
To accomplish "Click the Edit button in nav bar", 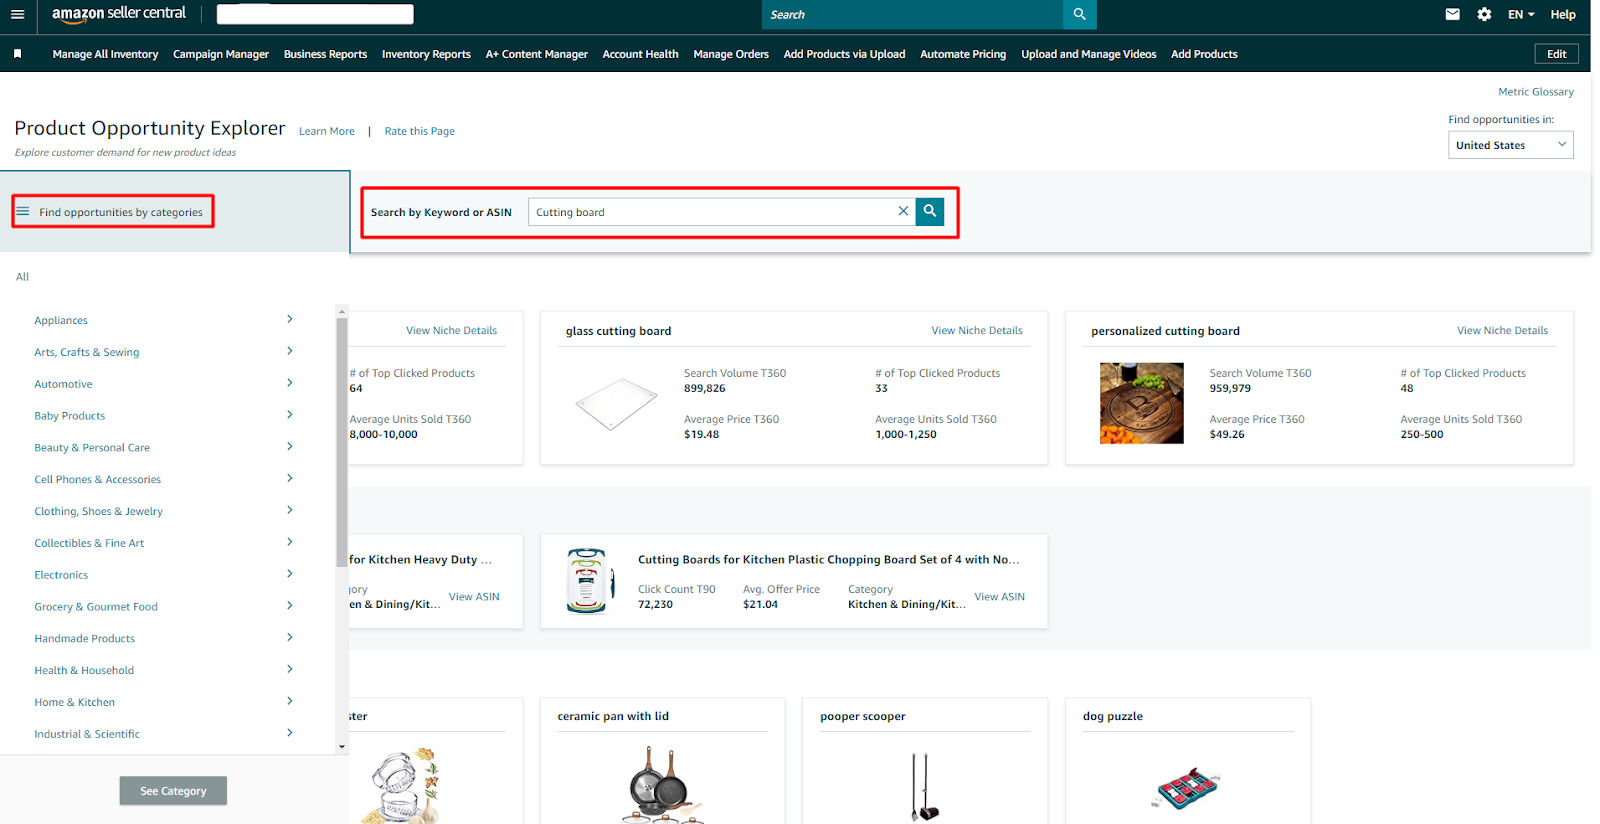I will click(1557, 54).
